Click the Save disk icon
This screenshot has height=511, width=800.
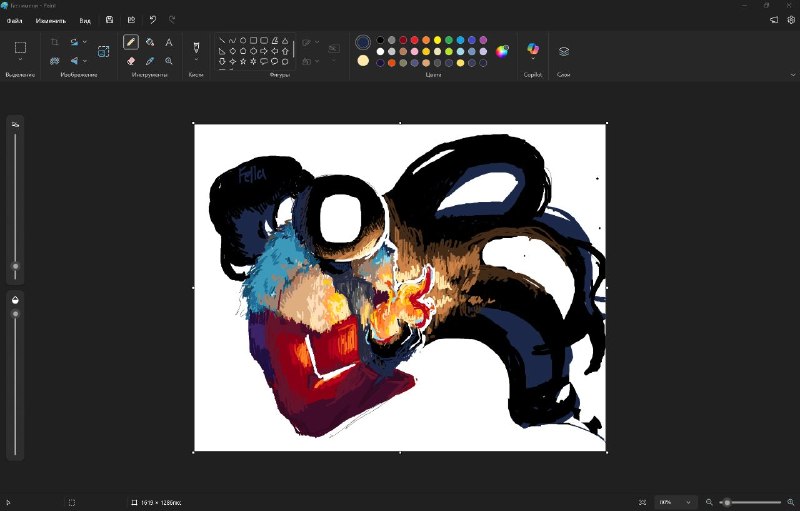click(x=109, y=20)
